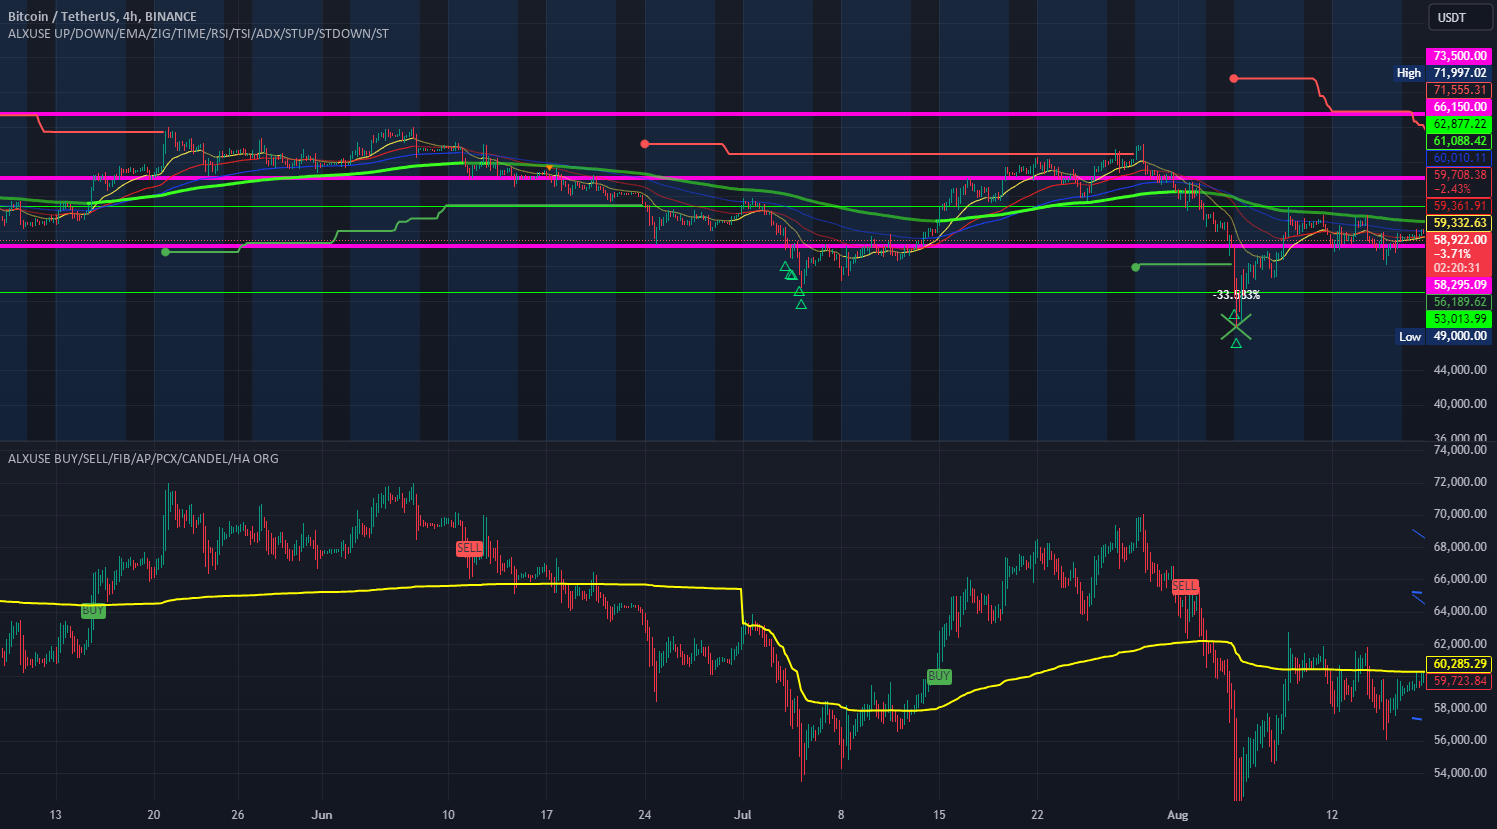
Task: Click the green BUY marker in mid-May
Action: point(93,611)
